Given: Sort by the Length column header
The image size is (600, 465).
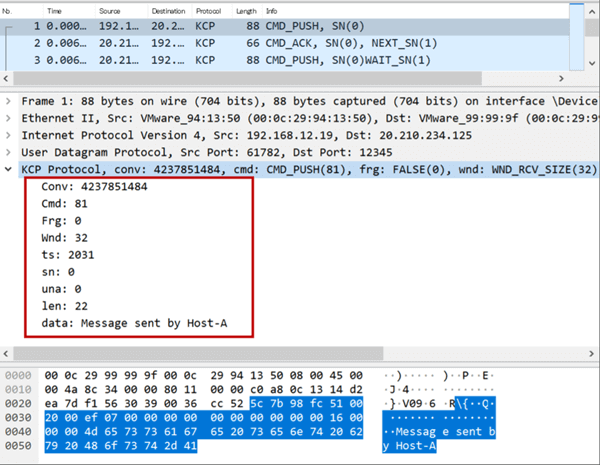Looking at the screenshot, I should point(246,11).
